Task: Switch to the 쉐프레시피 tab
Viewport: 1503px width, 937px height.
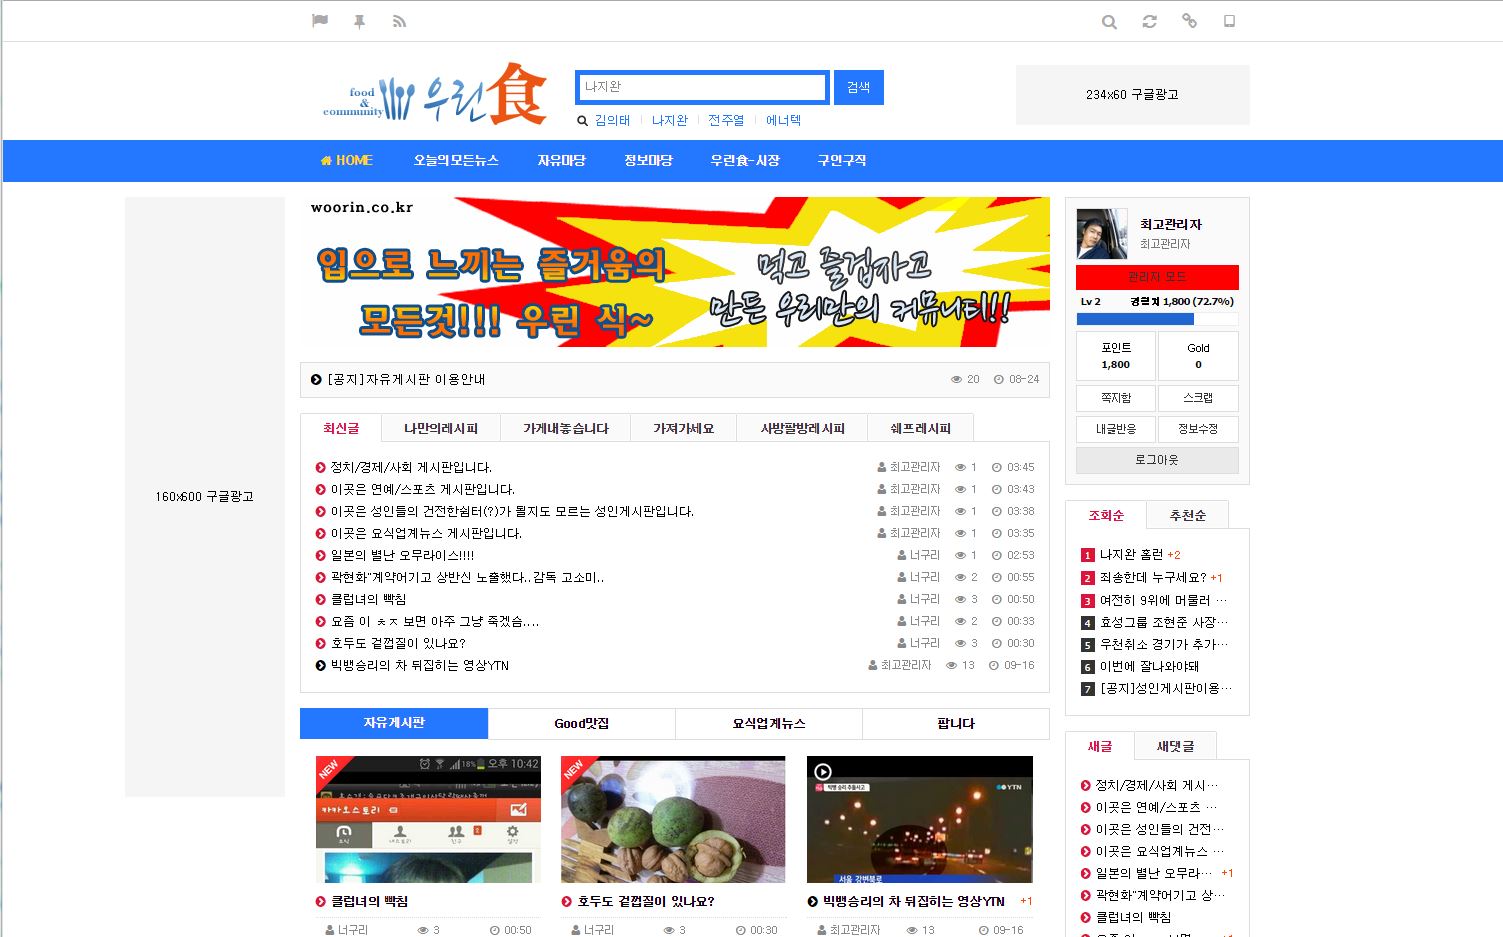Action: point(921,428)
